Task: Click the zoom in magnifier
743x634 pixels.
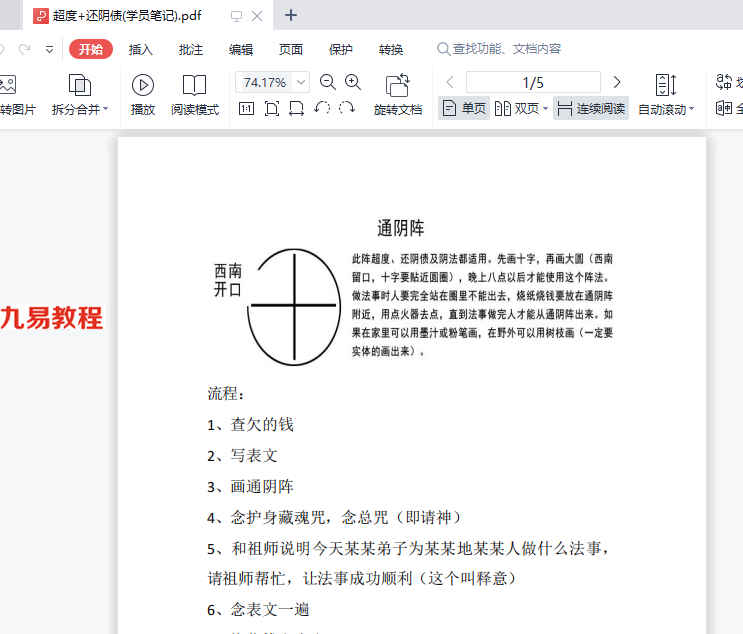Action: click(353, 82)
